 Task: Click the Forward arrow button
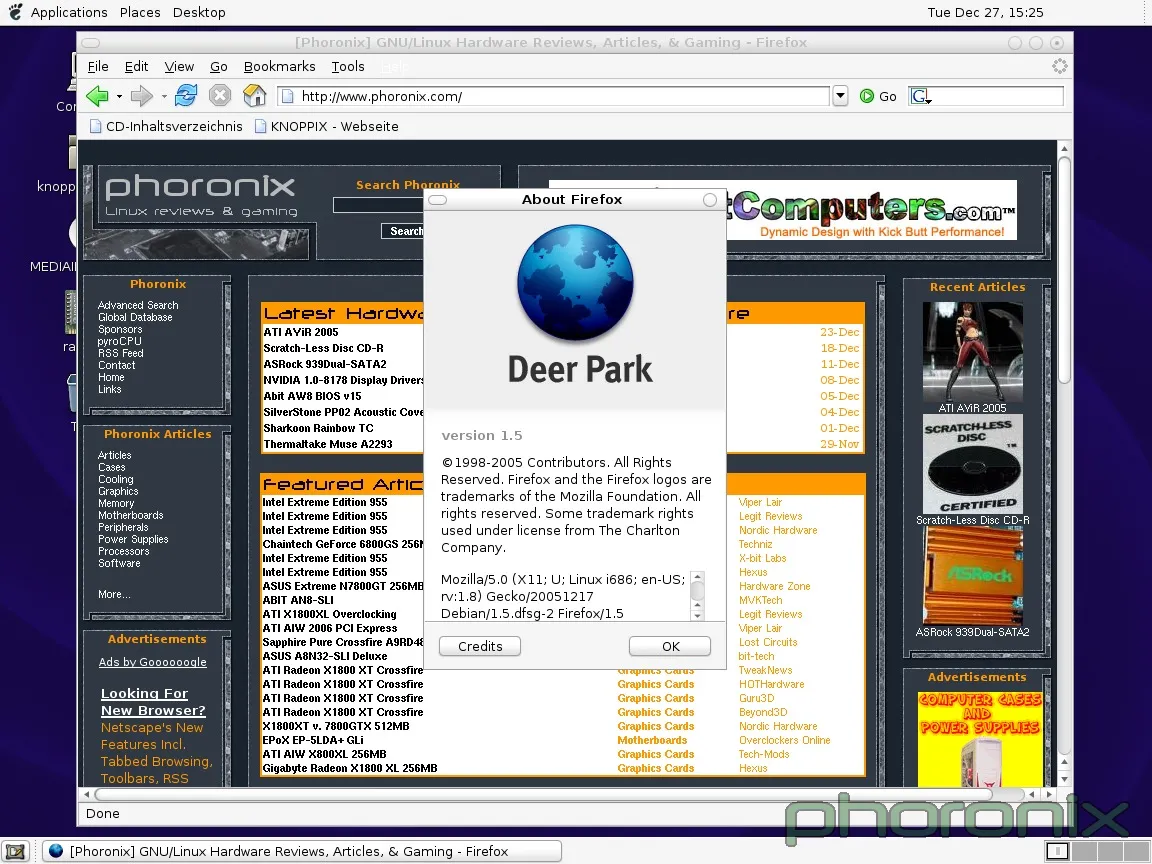[141, 96]
